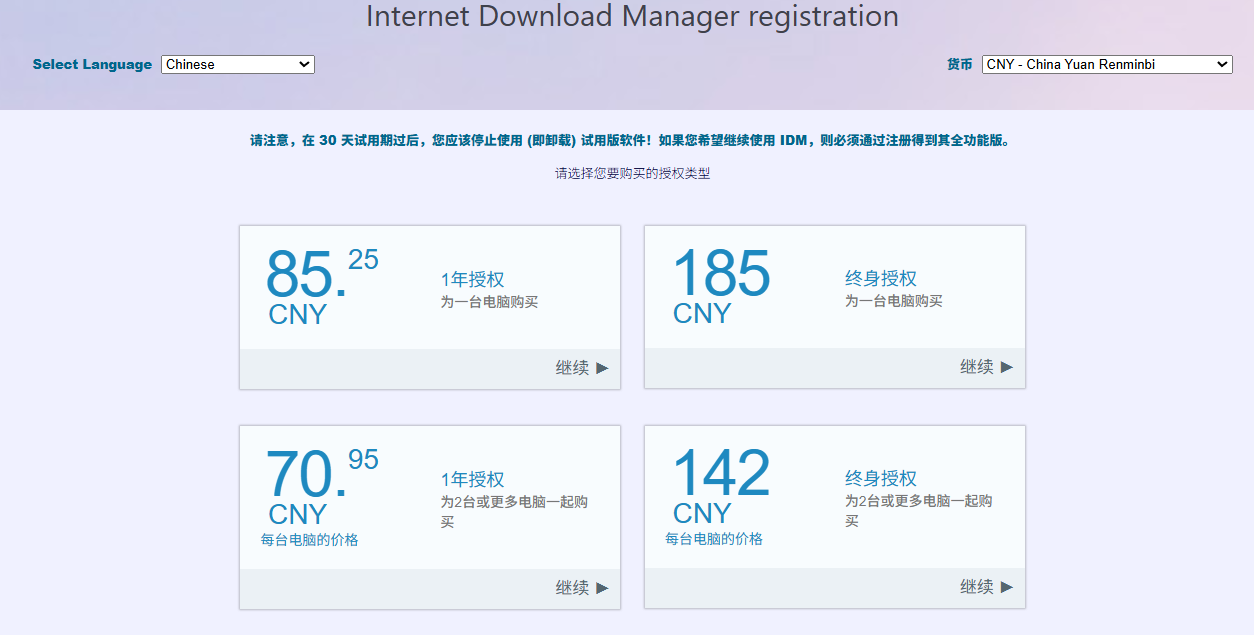Click the 85.25 CNY price
Viewport: 1254px width, 635px height.
point(322,286)
